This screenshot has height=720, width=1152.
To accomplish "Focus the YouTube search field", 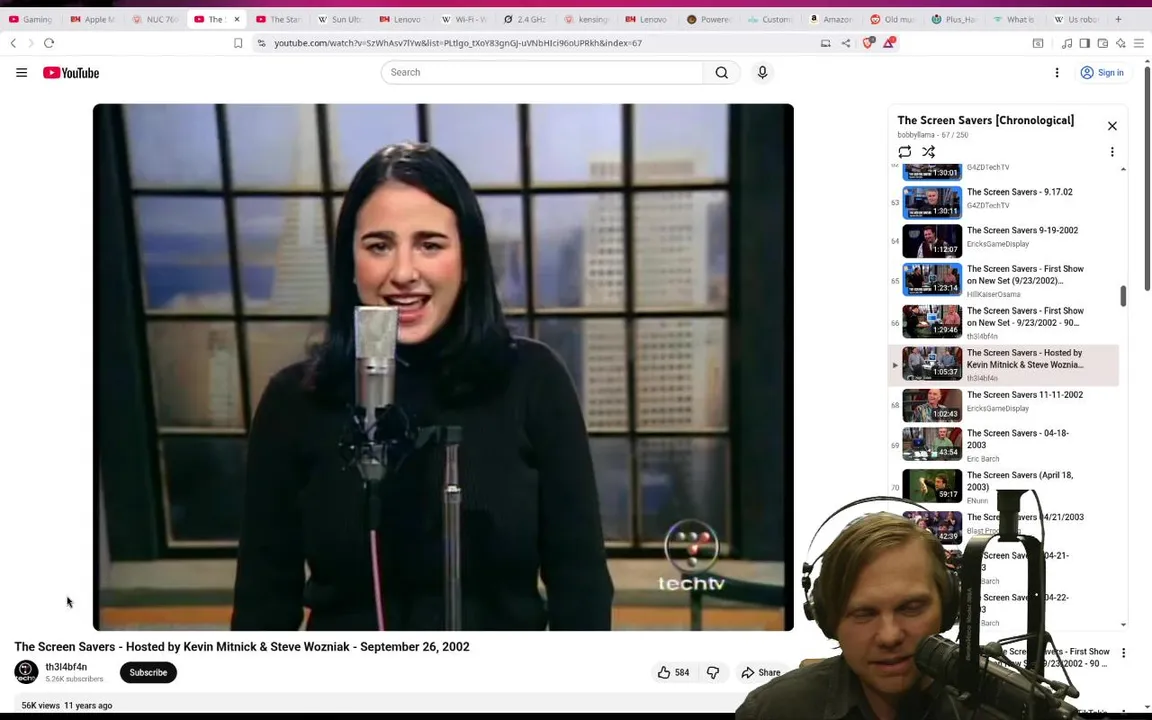I will 542,73.
